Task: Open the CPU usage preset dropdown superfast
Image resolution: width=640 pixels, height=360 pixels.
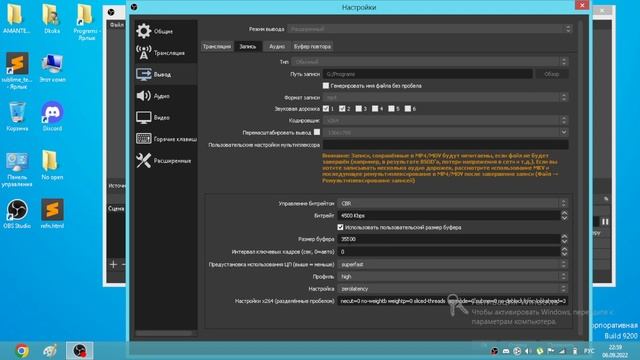Action: (452, 264)
